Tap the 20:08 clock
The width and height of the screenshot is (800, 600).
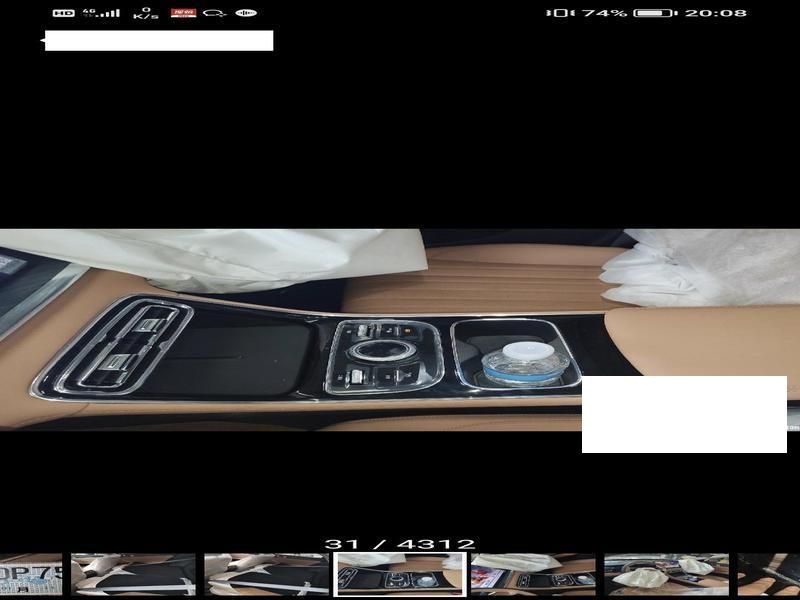coord(718,13)
